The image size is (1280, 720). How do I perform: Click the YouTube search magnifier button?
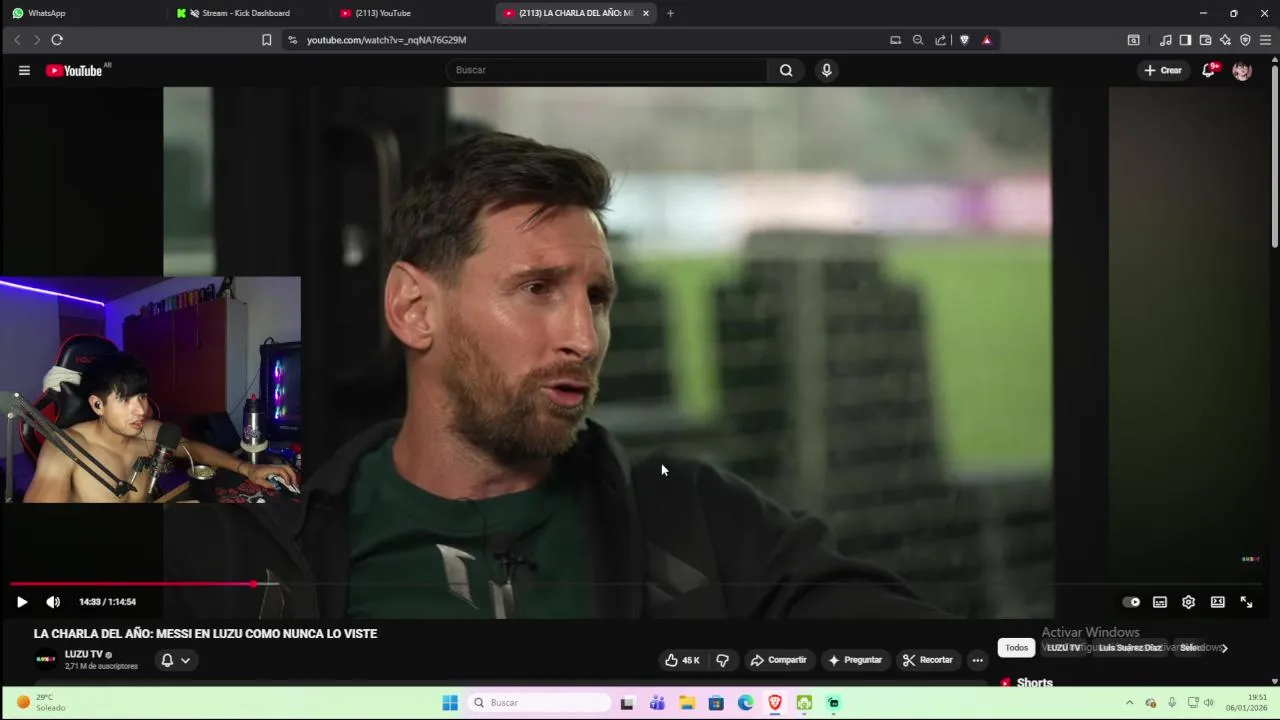(786, 70)
